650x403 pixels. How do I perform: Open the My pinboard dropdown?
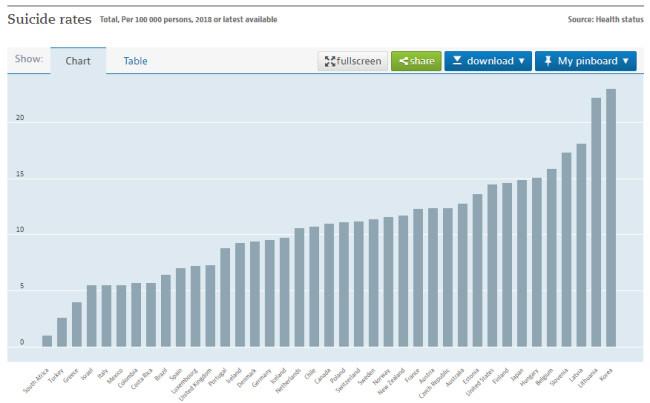click(x=585, y=61)
